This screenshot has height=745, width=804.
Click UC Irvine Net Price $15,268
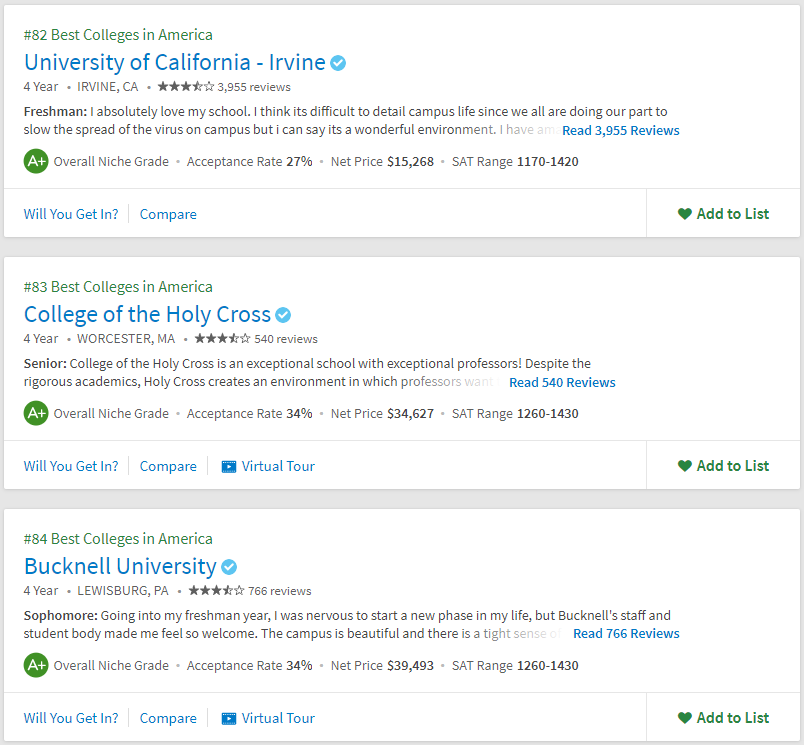[x=382, y=162]
